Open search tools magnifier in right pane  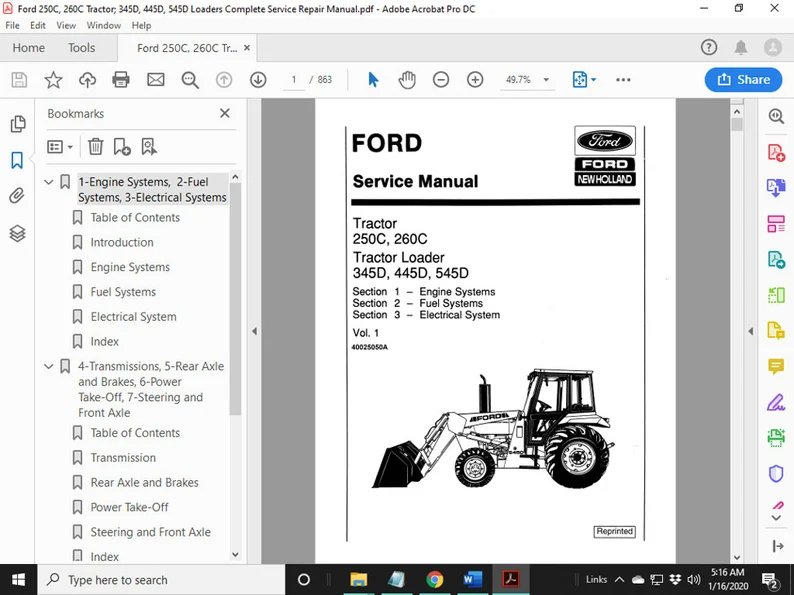pyautogui.click(x=776, y=116)
